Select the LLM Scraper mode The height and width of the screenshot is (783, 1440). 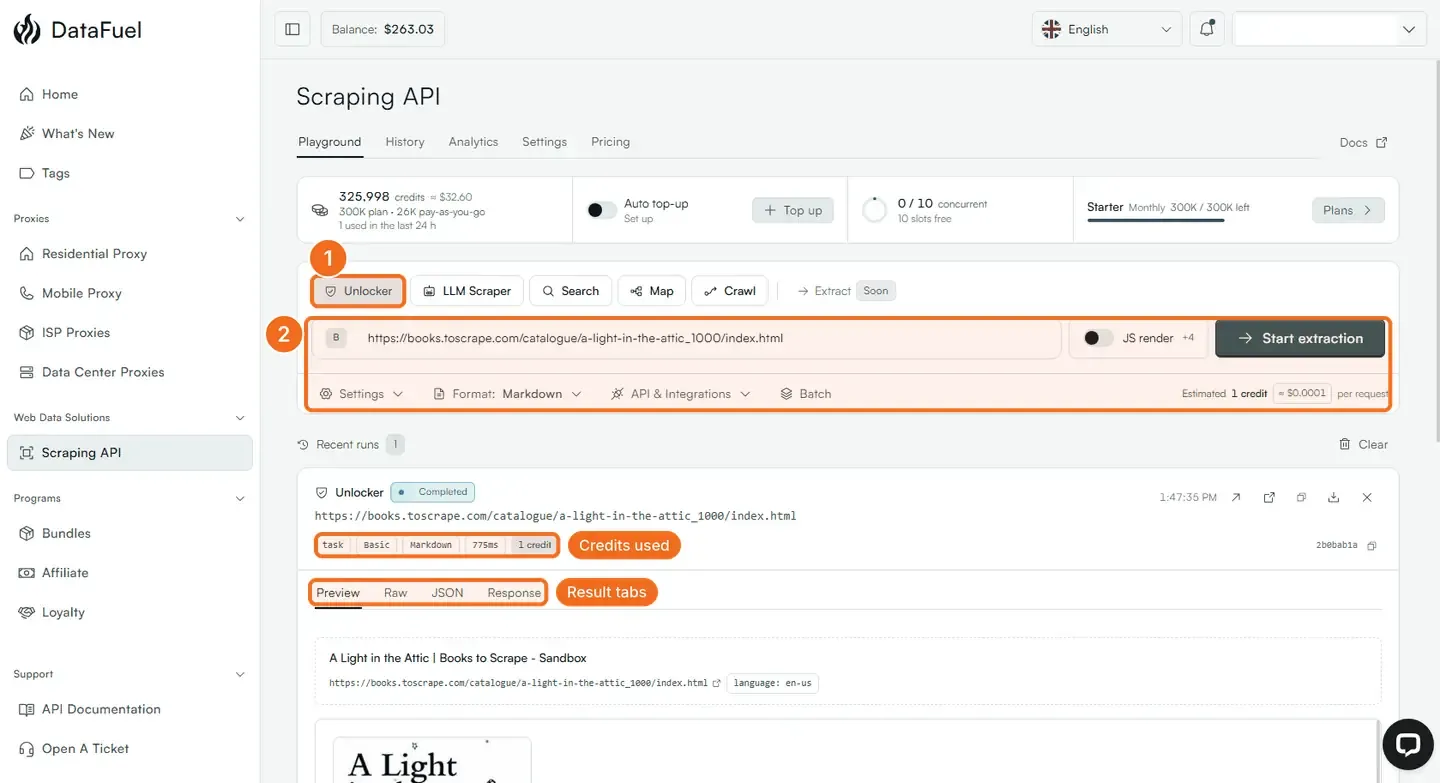click(x=467, y=291)
